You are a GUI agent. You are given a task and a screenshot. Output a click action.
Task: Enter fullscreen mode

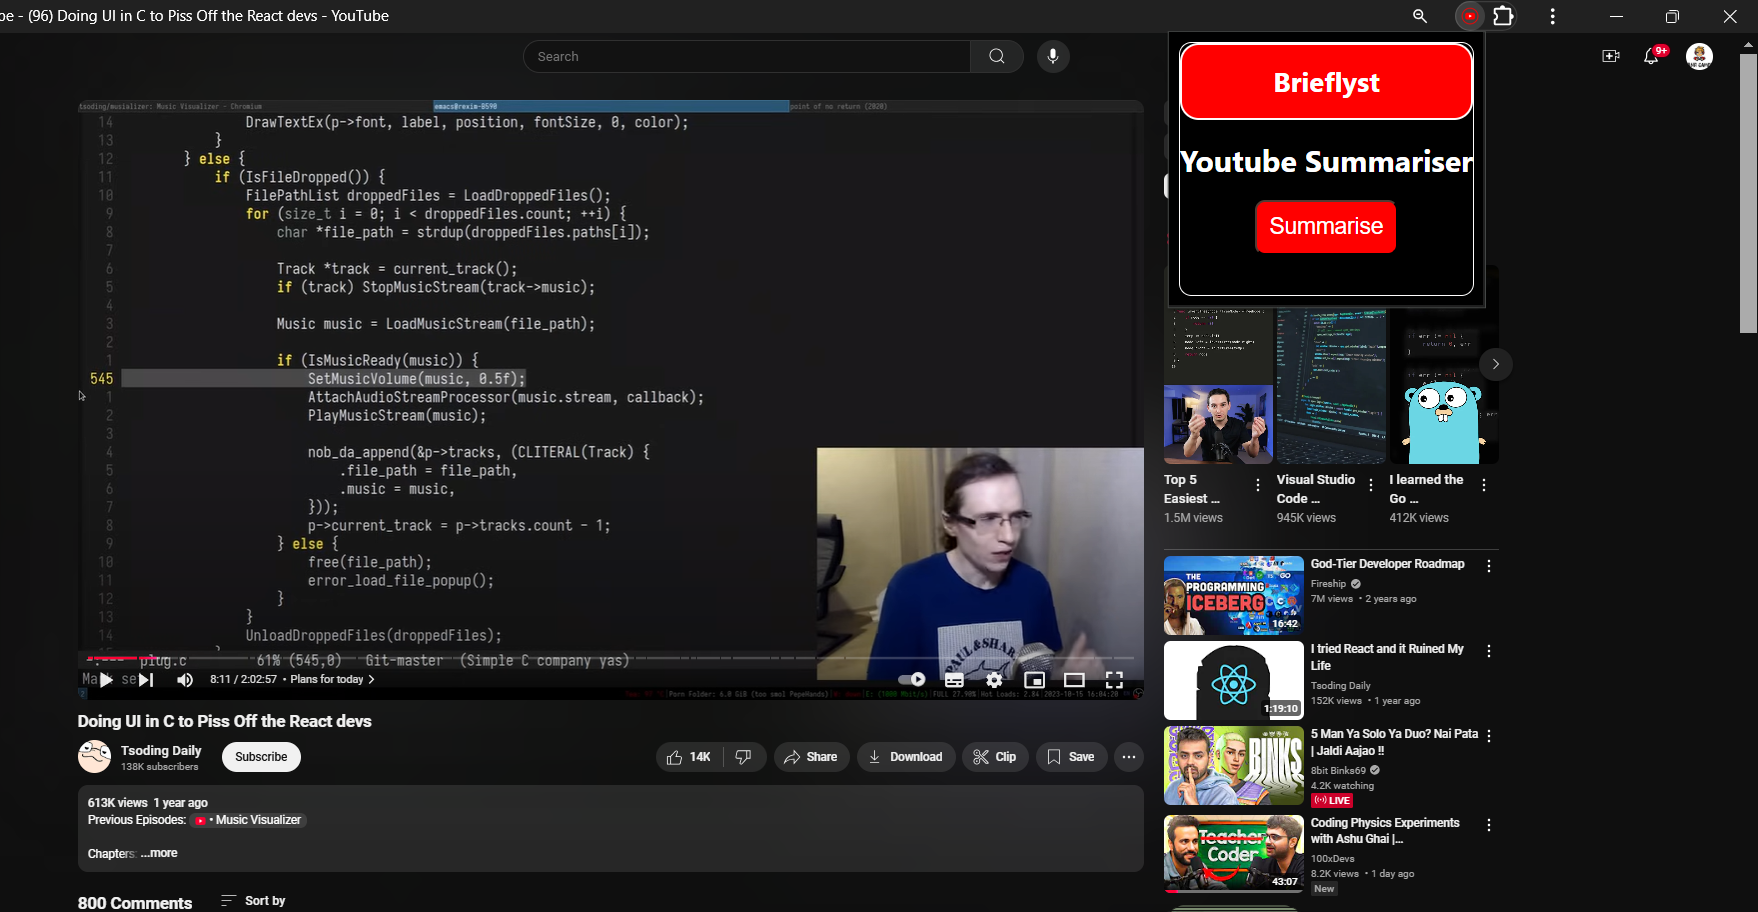[1114, 680]
